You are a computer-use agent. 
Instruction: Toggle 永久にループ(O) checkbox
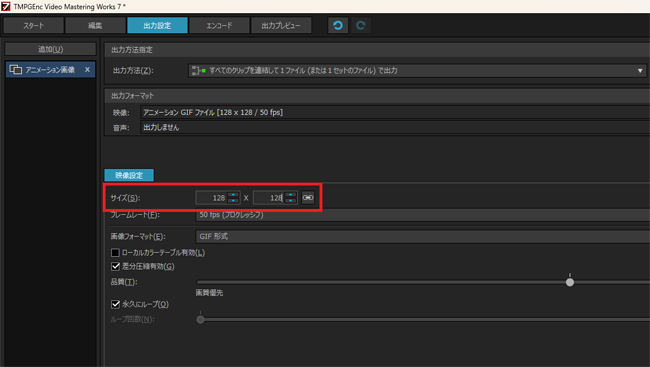115,304
